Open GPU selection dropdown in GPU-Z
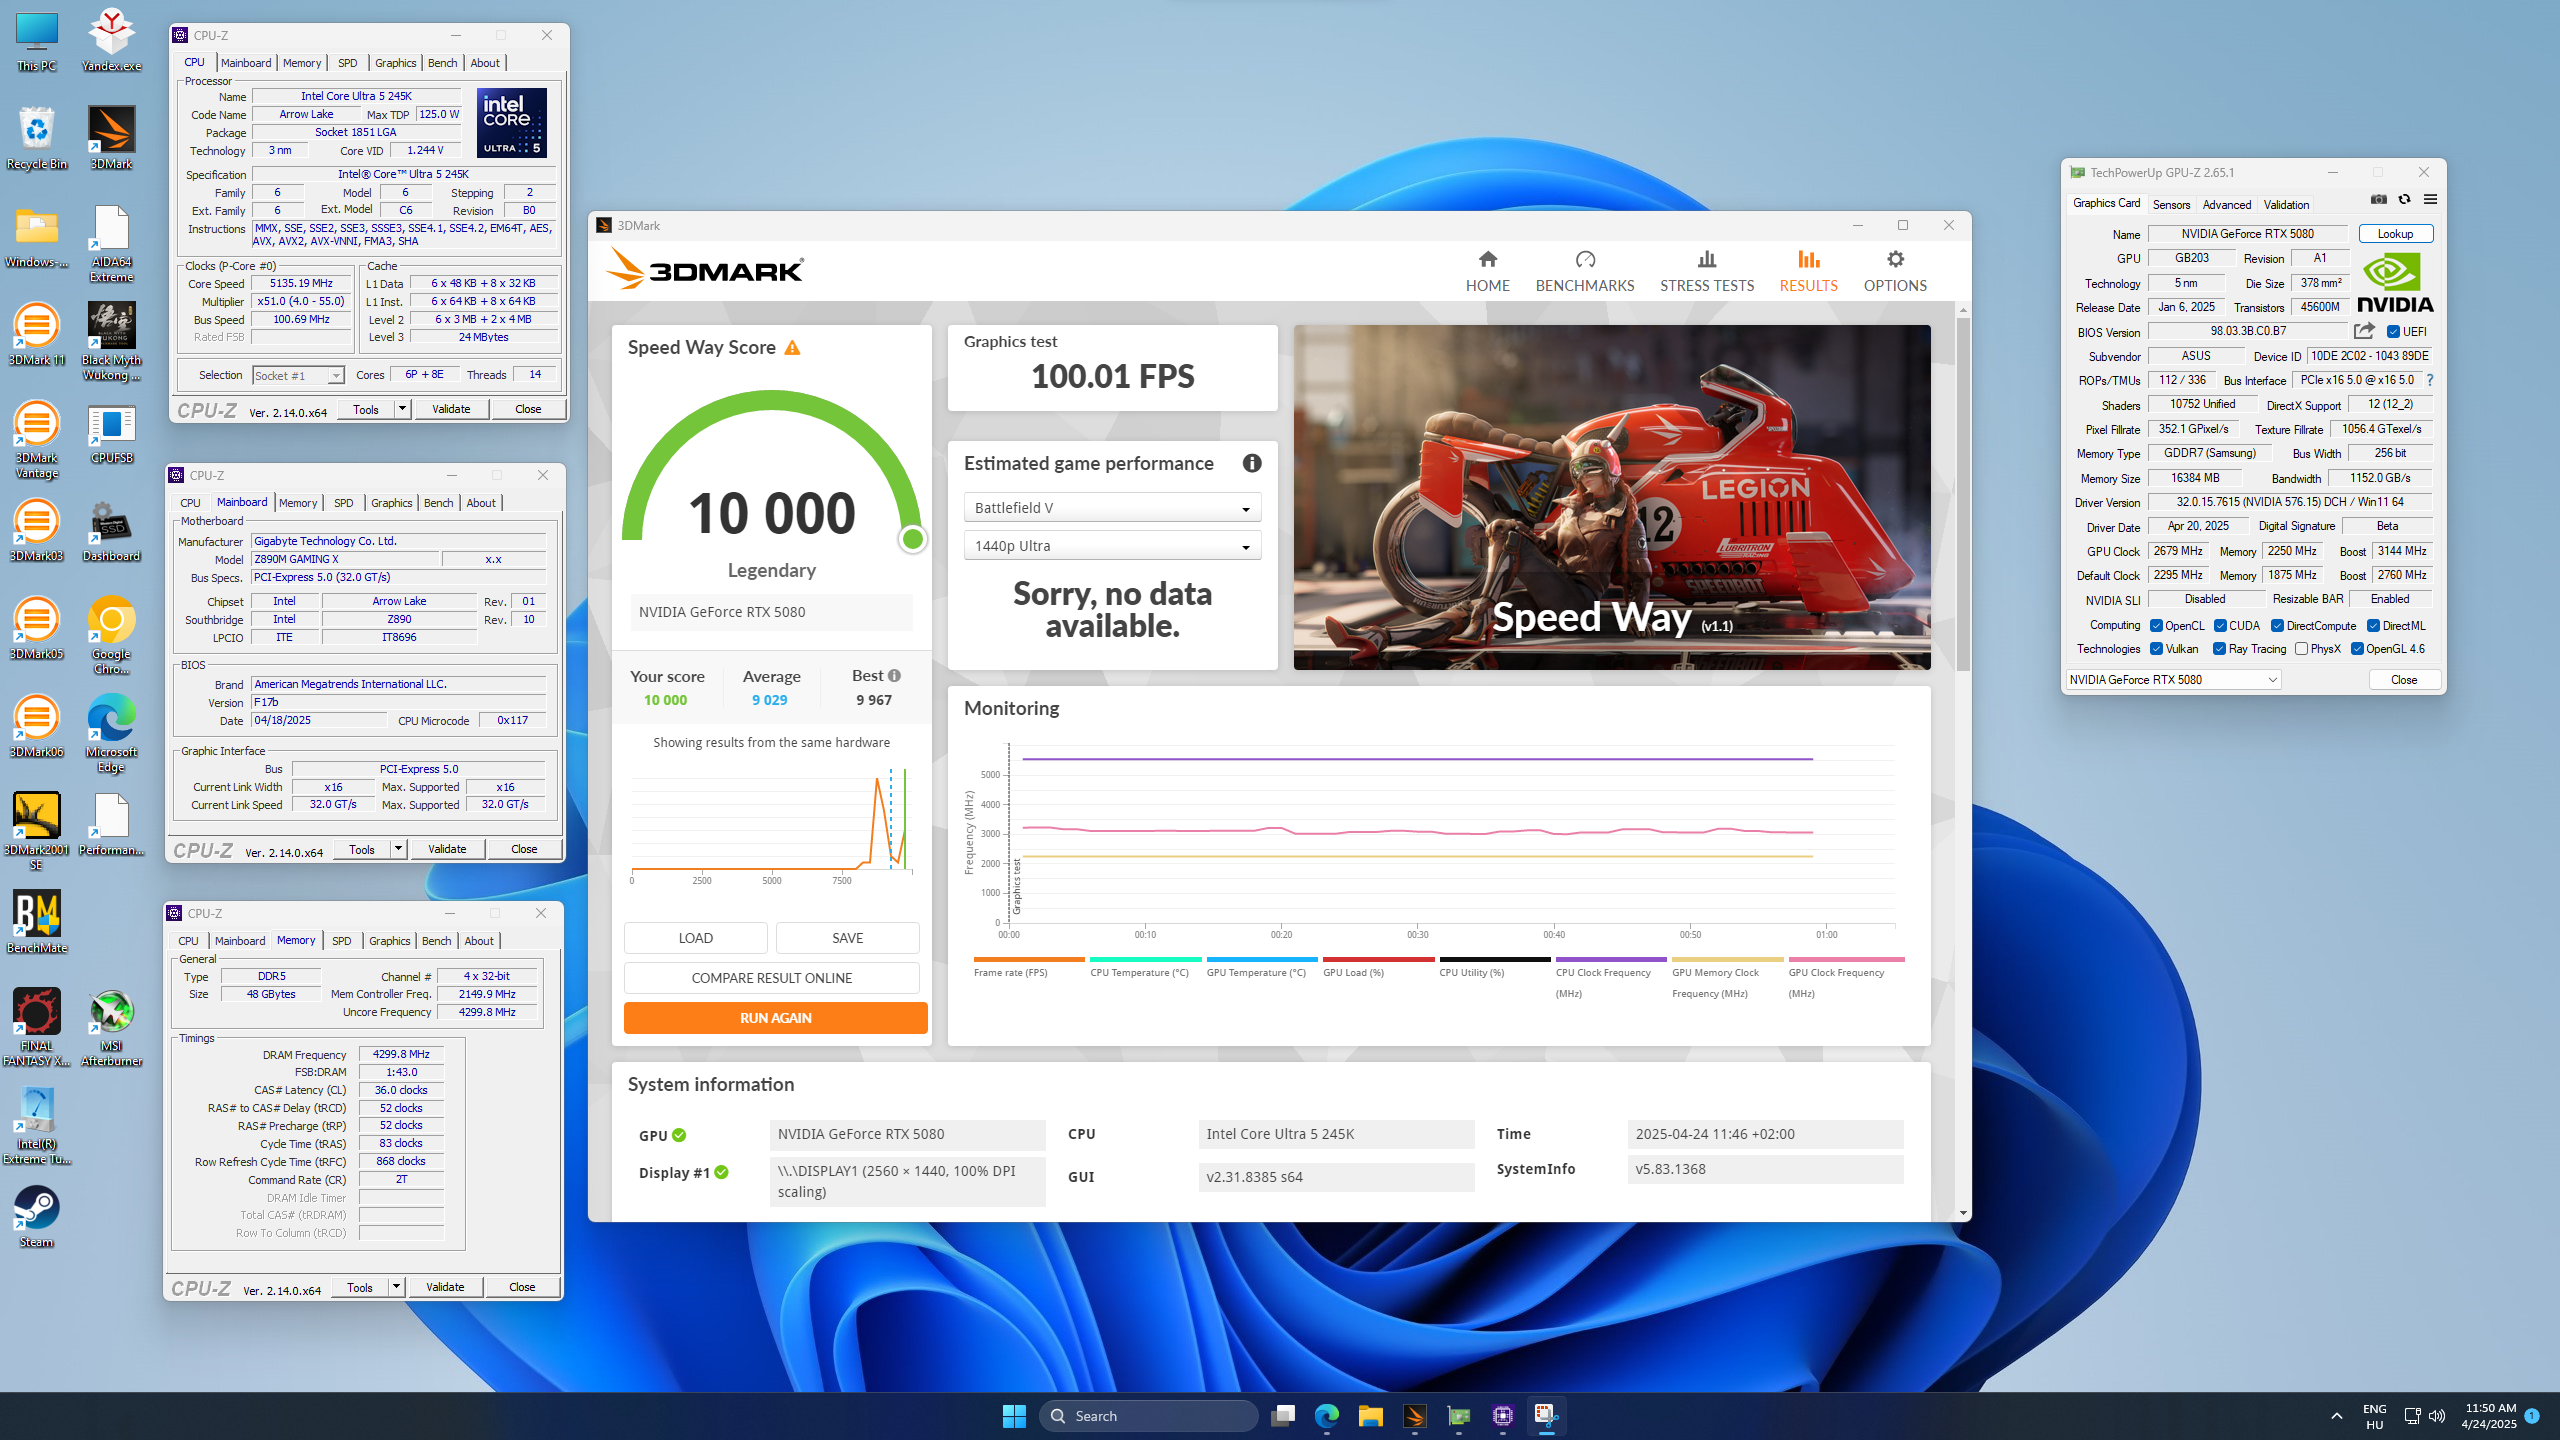Image resolution: width=2560 pixels, height=1440 pixels. tap(2173, 680)
